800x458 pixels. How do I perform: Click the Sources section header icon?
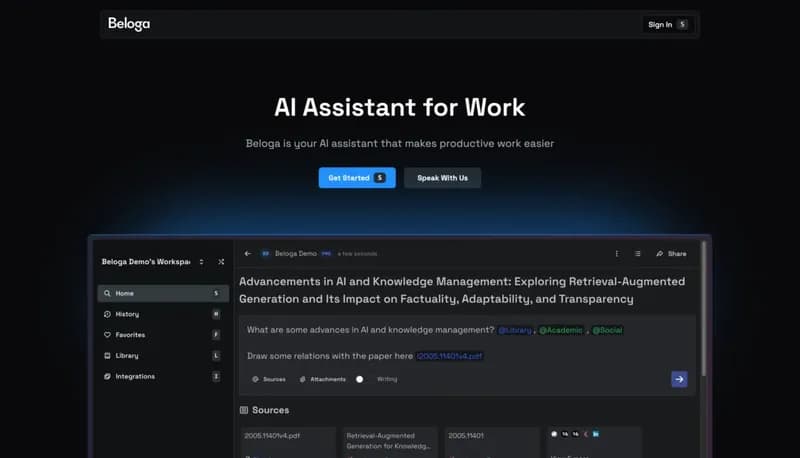[x=244, y=410]
